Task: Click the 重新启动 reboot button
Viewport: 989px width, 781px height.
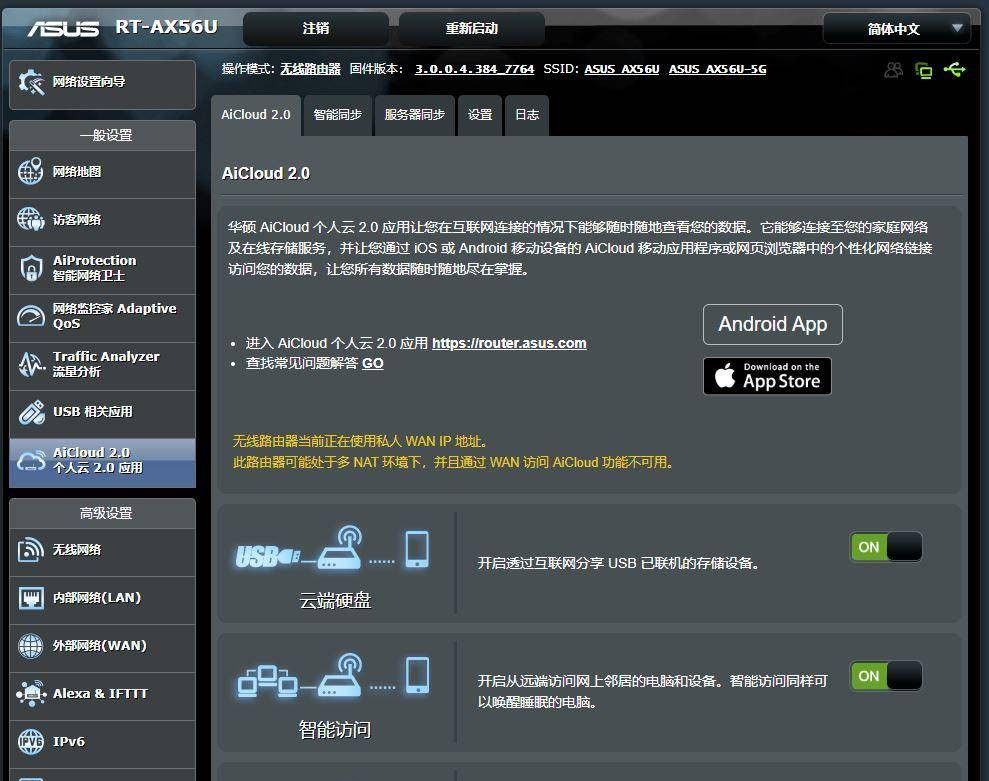Action: (x=471, y=28)
